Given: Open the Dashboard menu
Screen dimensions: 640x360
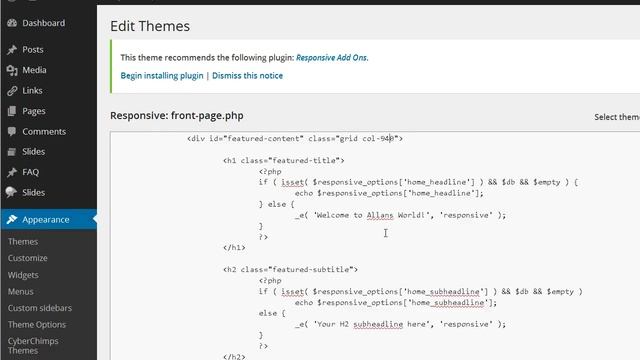Looking at the screenshot, I should (x=43, y=23).
